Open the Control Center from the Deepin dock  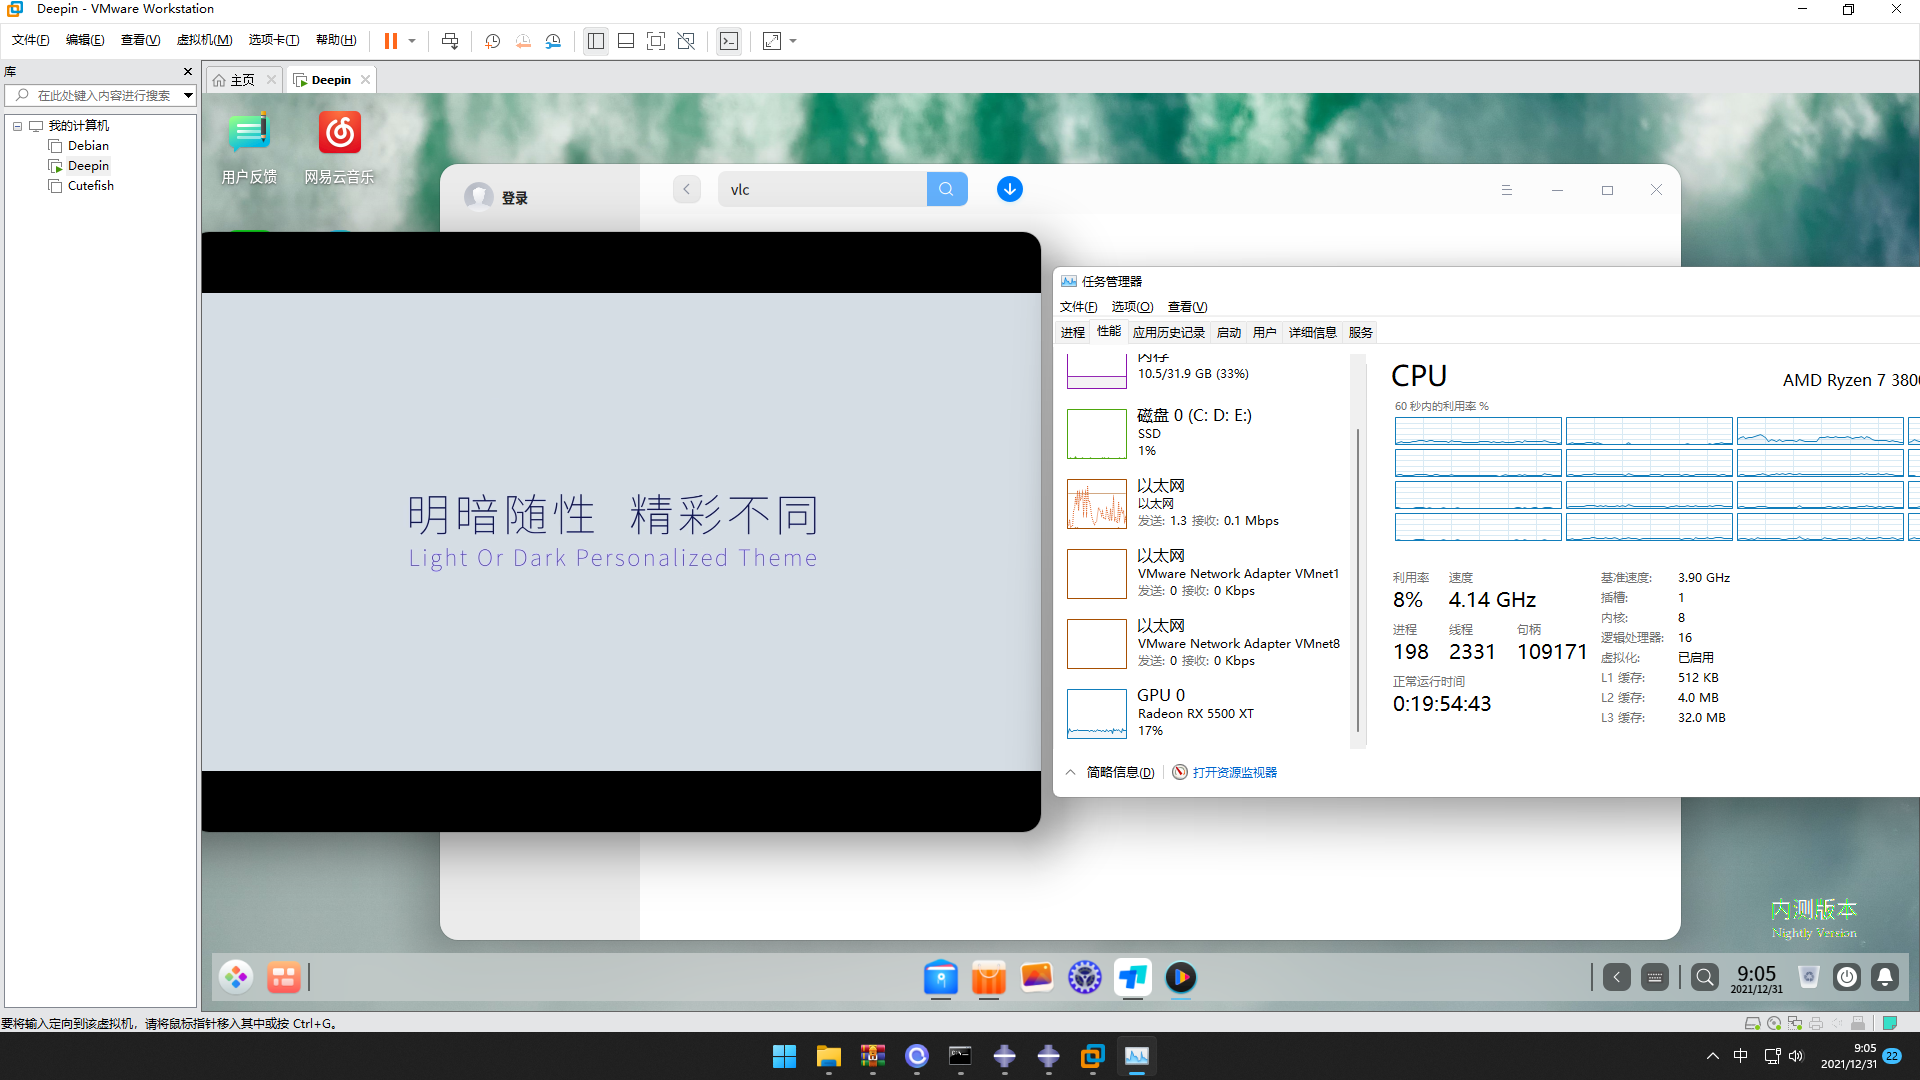[1086, 978]
